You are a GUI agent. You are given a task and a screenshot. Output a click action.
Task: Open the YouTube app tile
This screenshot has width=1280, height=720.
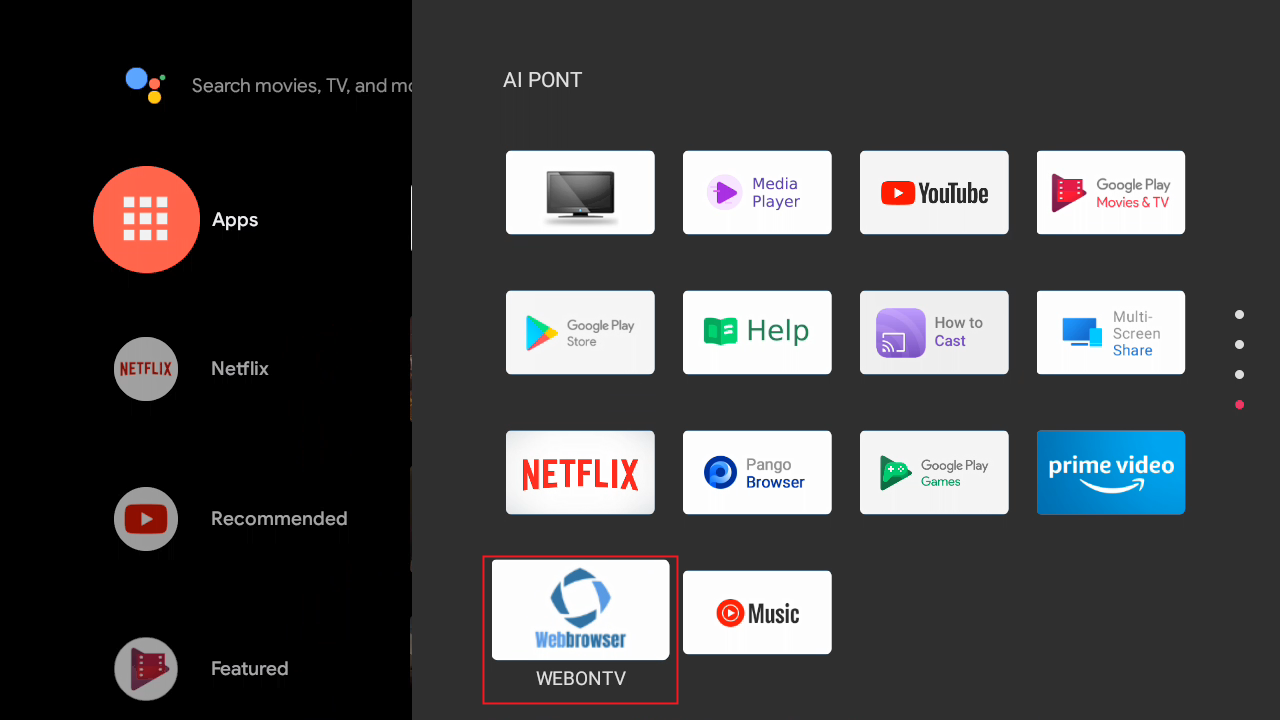[x=934, y=193]
